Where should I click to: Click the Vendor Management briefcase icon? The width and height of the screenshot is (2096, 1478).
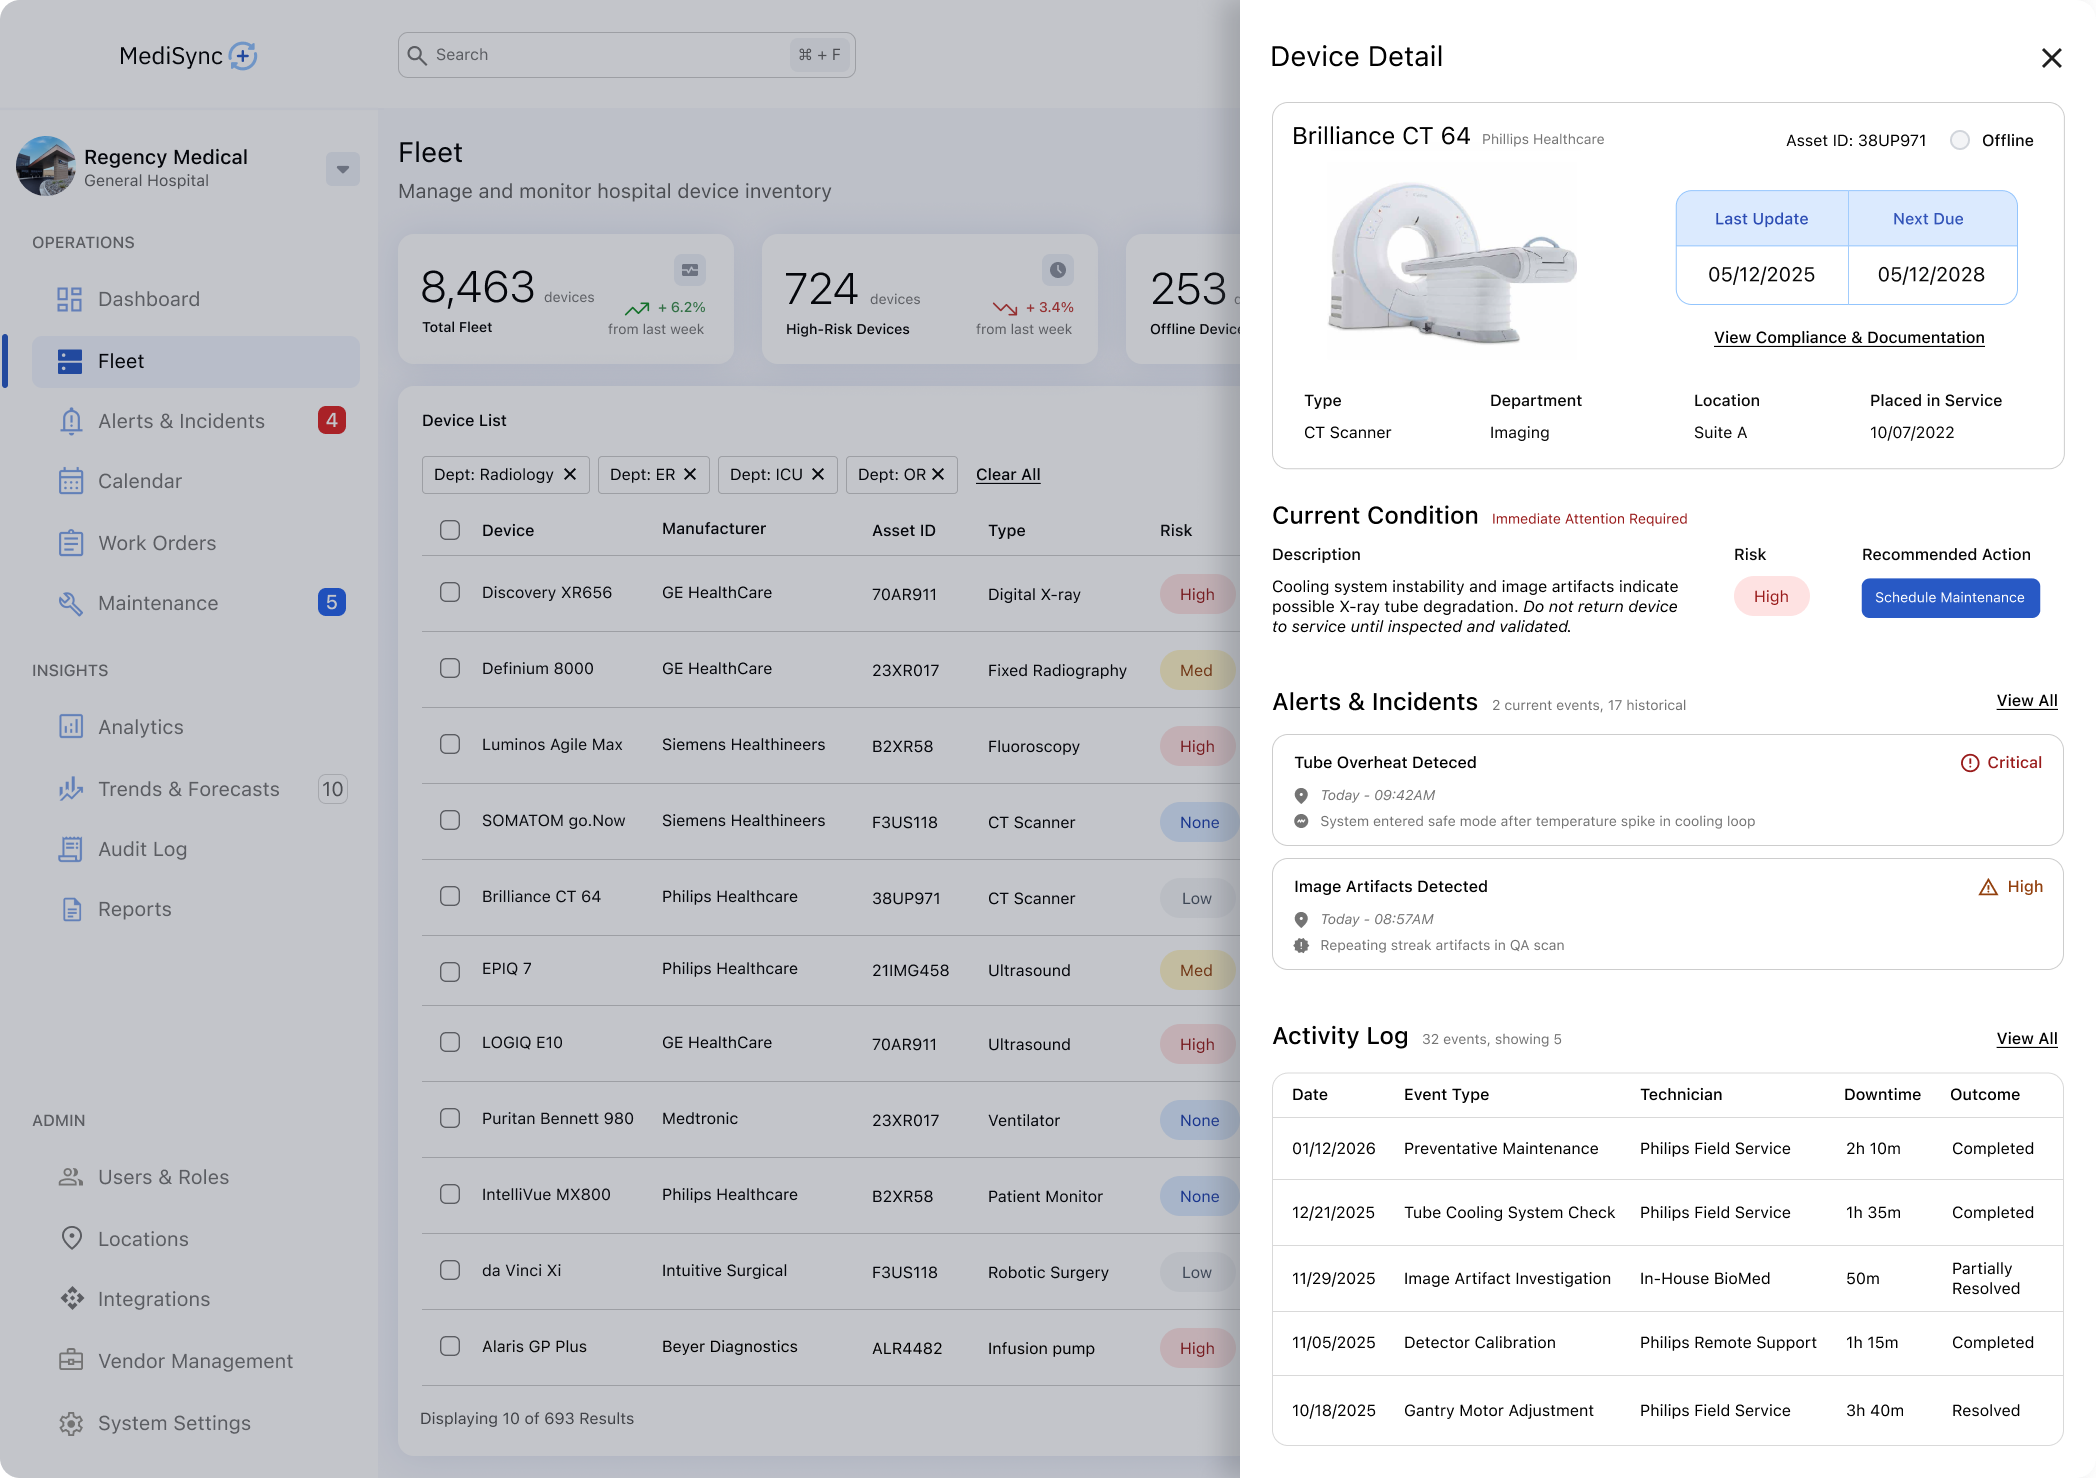click(70, 1361)
